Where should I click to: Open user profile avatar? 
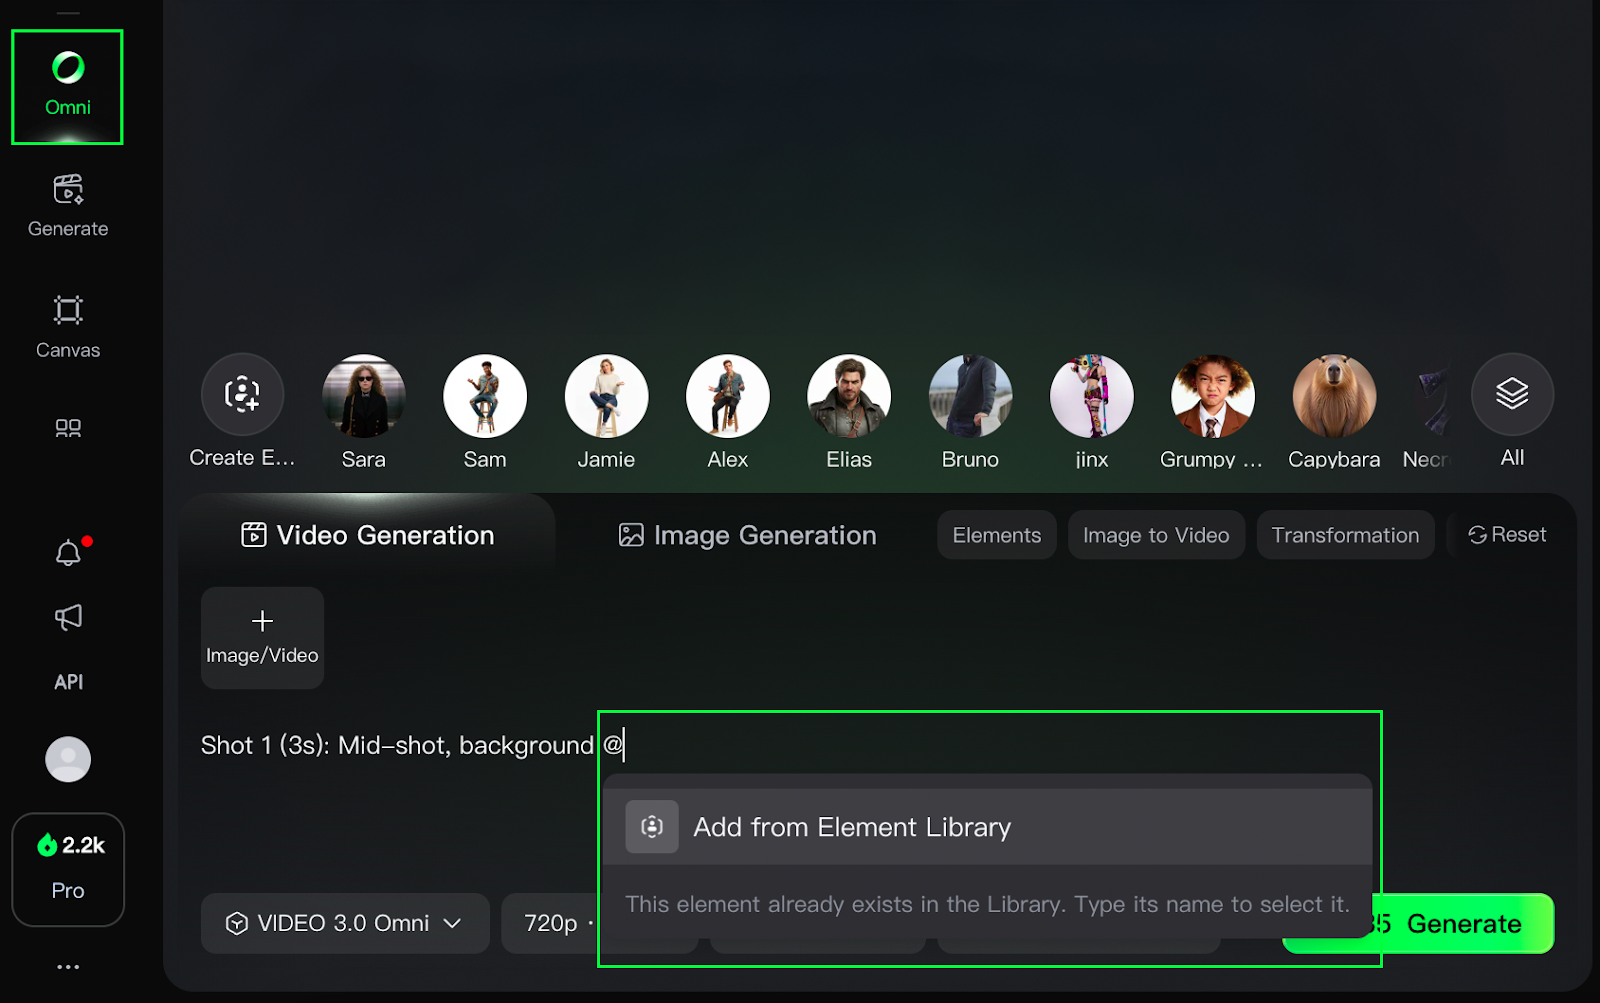point(68,760)
